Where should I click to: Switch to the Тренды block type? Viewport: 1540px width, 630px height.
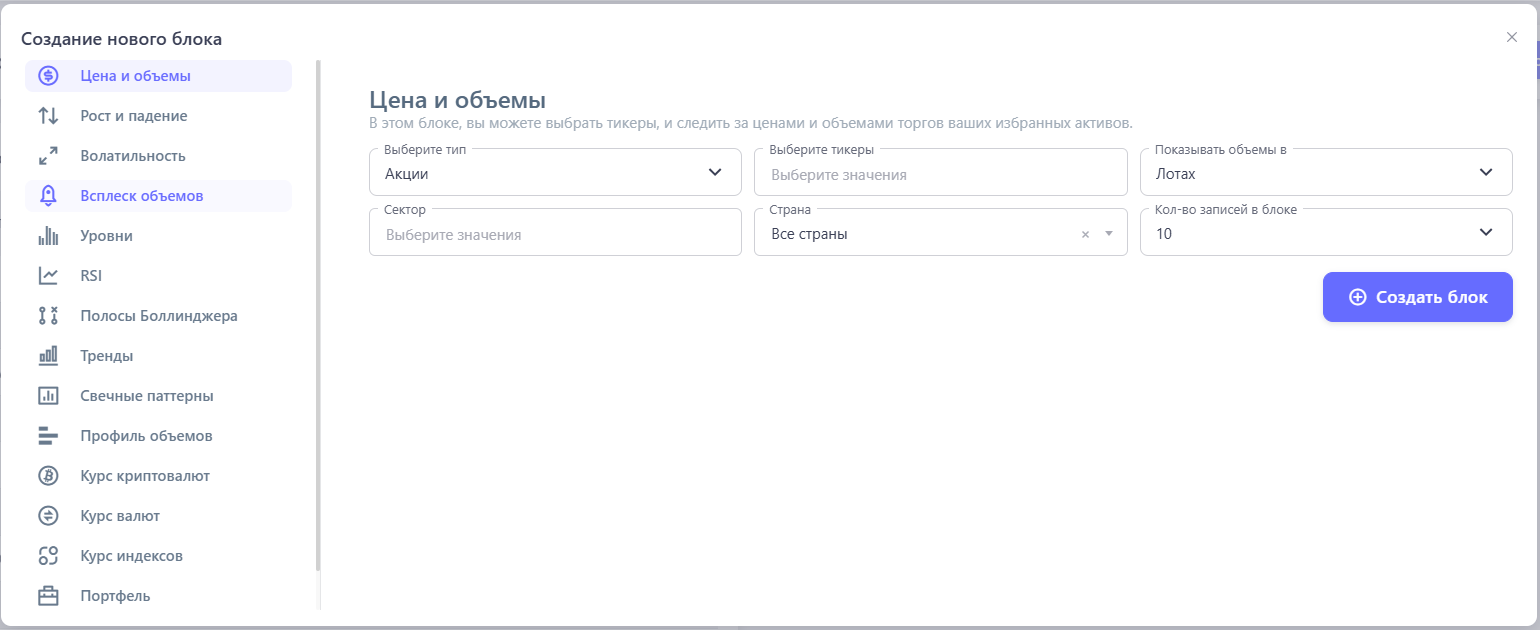(107, 356)
